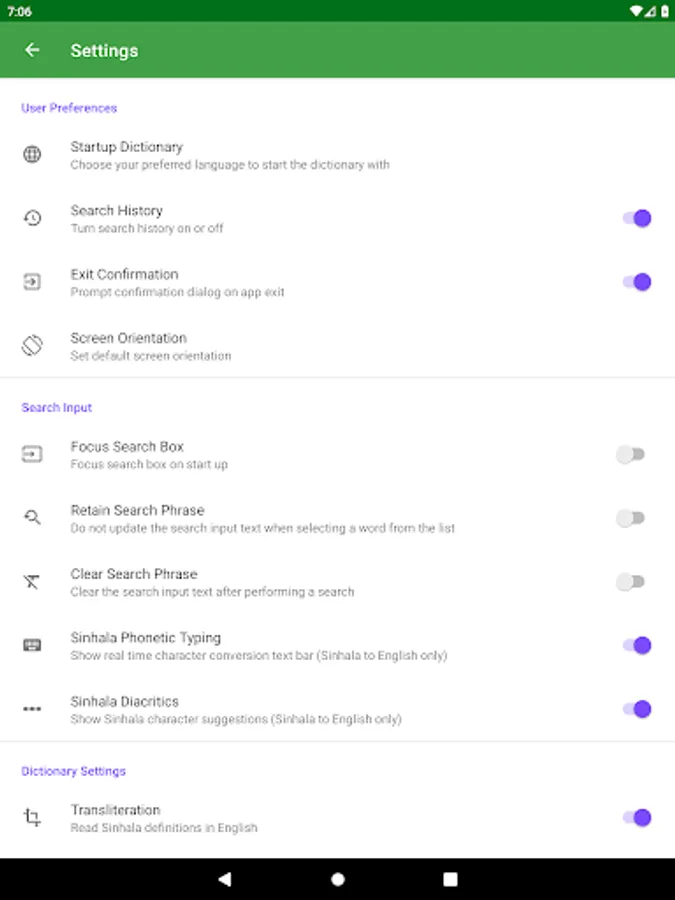Click the exit icon beside Exit Confirmation

tap(32, 282)
